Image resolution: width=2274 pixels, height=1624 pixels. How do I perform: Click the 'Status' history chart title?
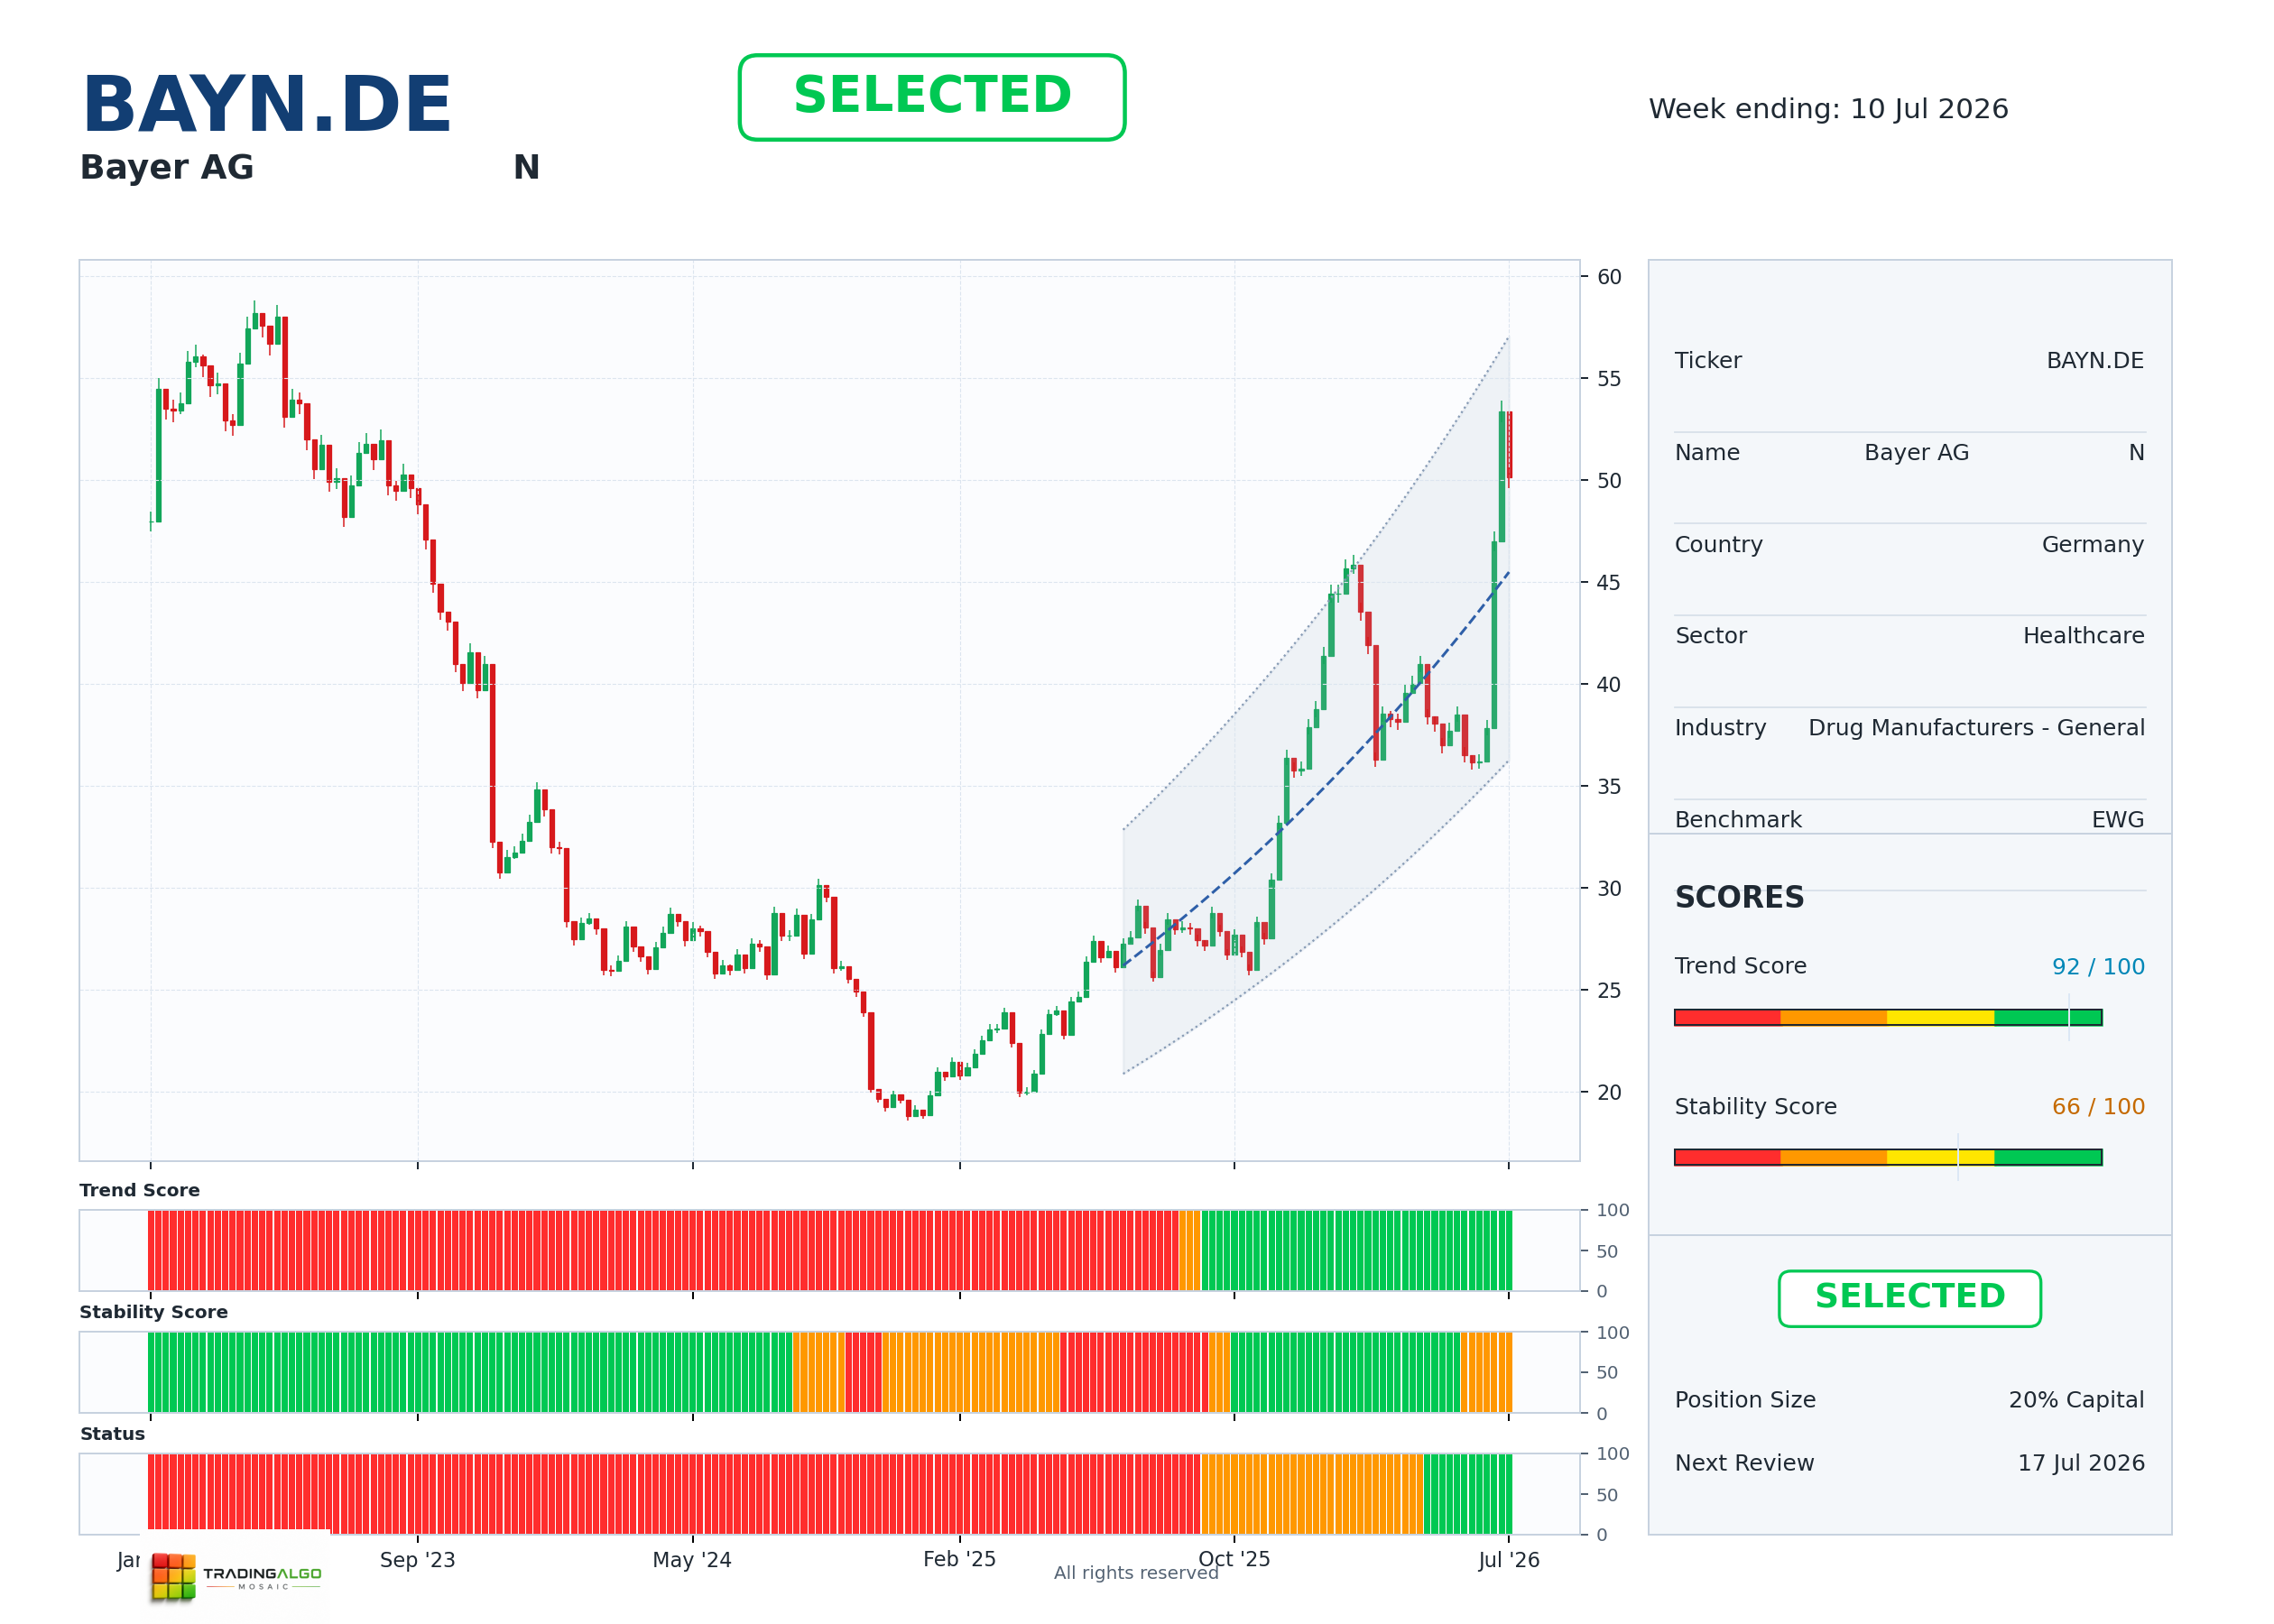point(113,1434)
